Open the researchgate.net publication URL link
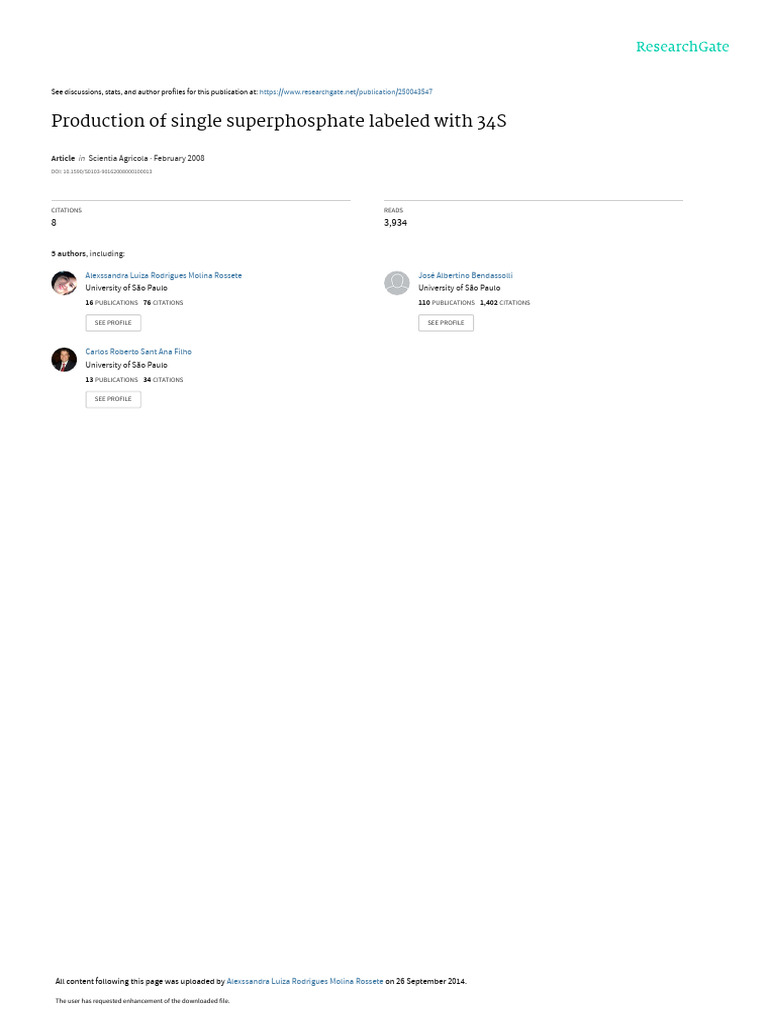 [x=345, y=92]
